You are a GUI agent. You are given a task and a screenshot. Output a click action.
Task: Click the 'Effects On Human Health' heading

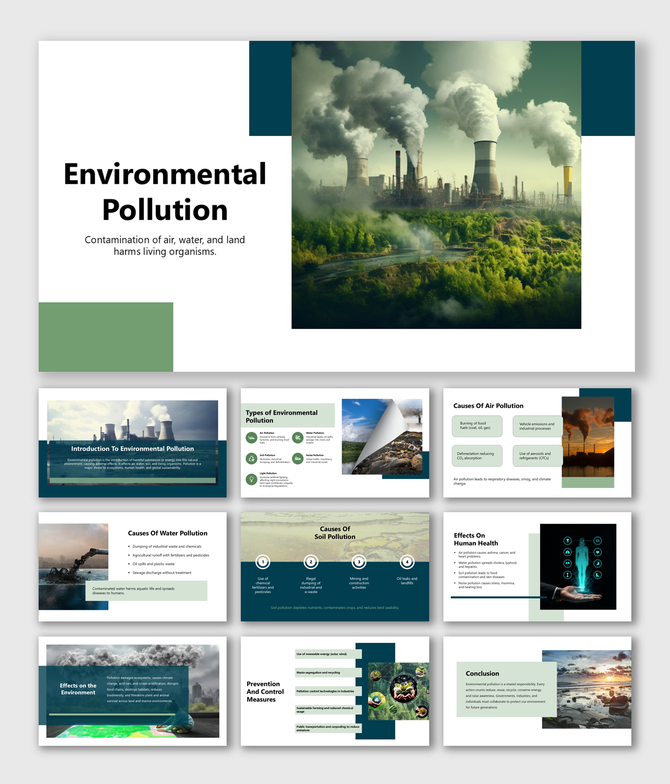[476, 539]
